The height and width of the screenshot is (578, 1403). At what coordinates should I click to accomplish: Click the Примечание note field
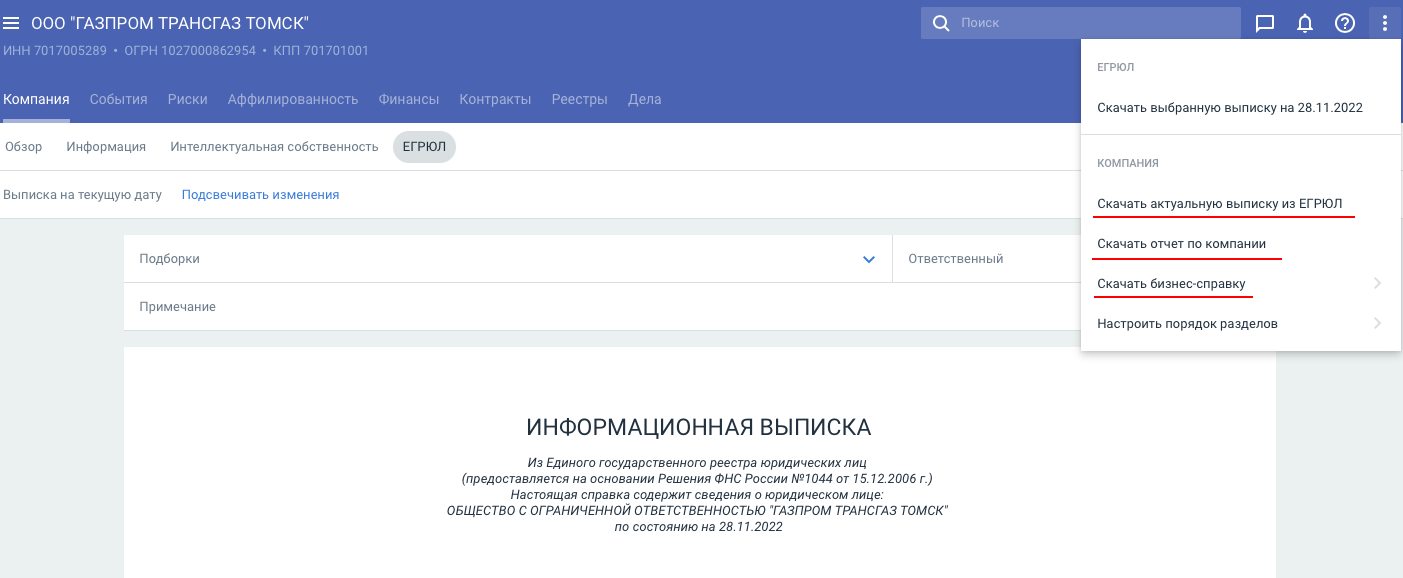(x=602, y=307)
